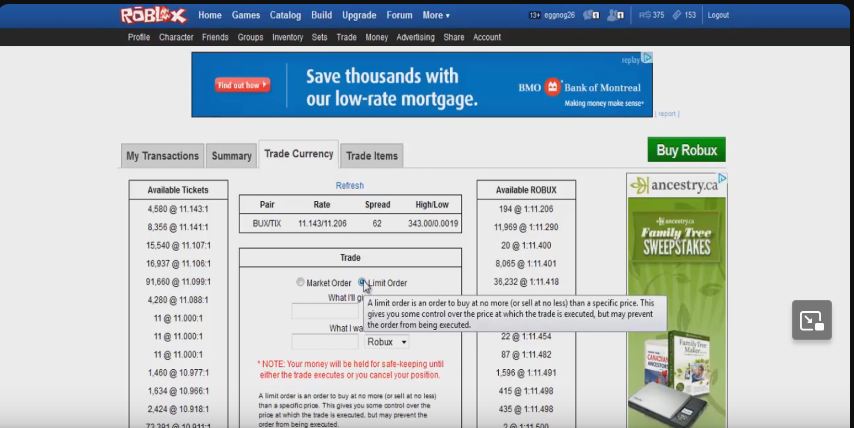Open the friend requests icon in the header

click(x=616, y=15)
